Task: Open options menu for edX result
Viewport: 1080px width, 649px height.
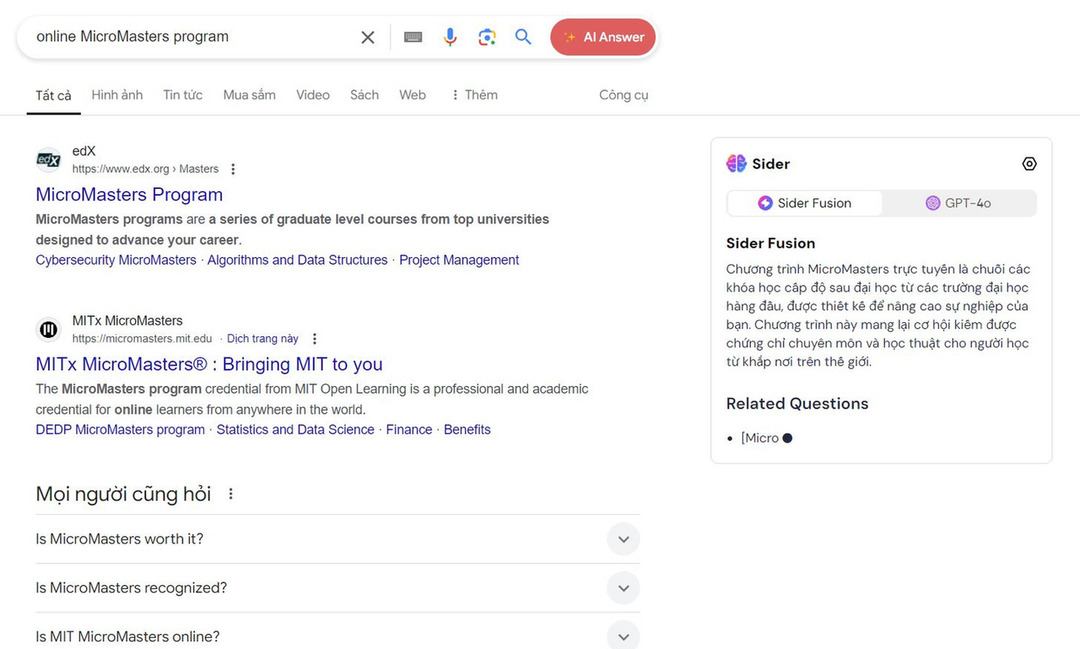Action: coord(233,169)
